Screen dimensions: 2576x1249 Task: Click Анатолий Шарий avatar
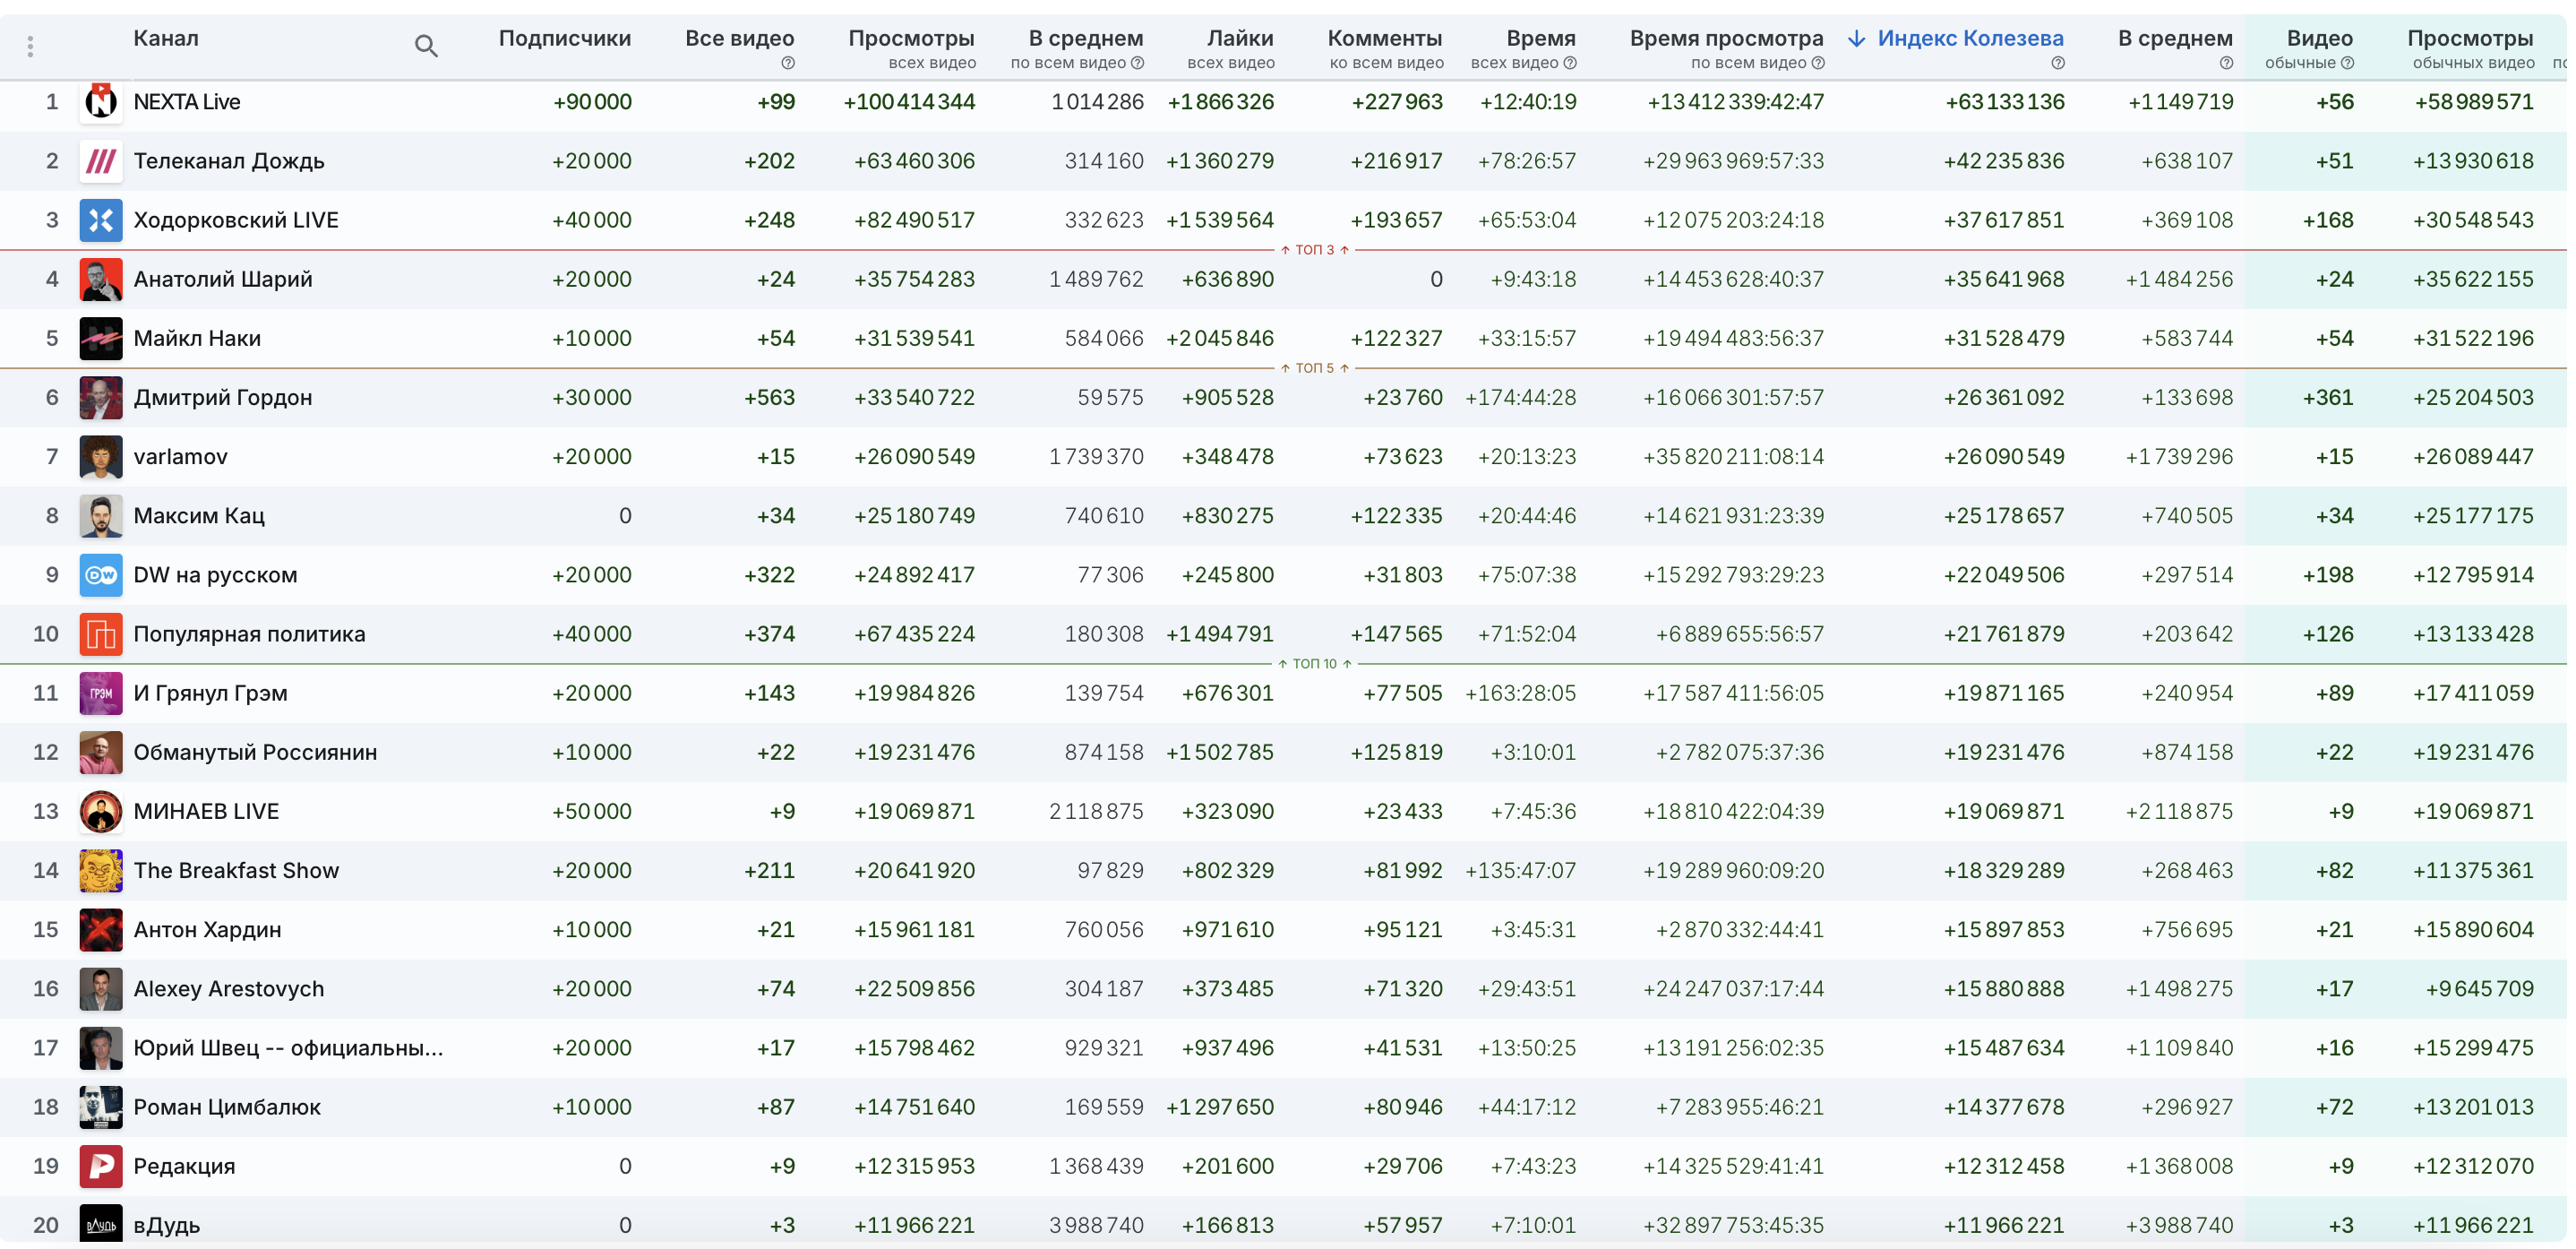point(101,279)
